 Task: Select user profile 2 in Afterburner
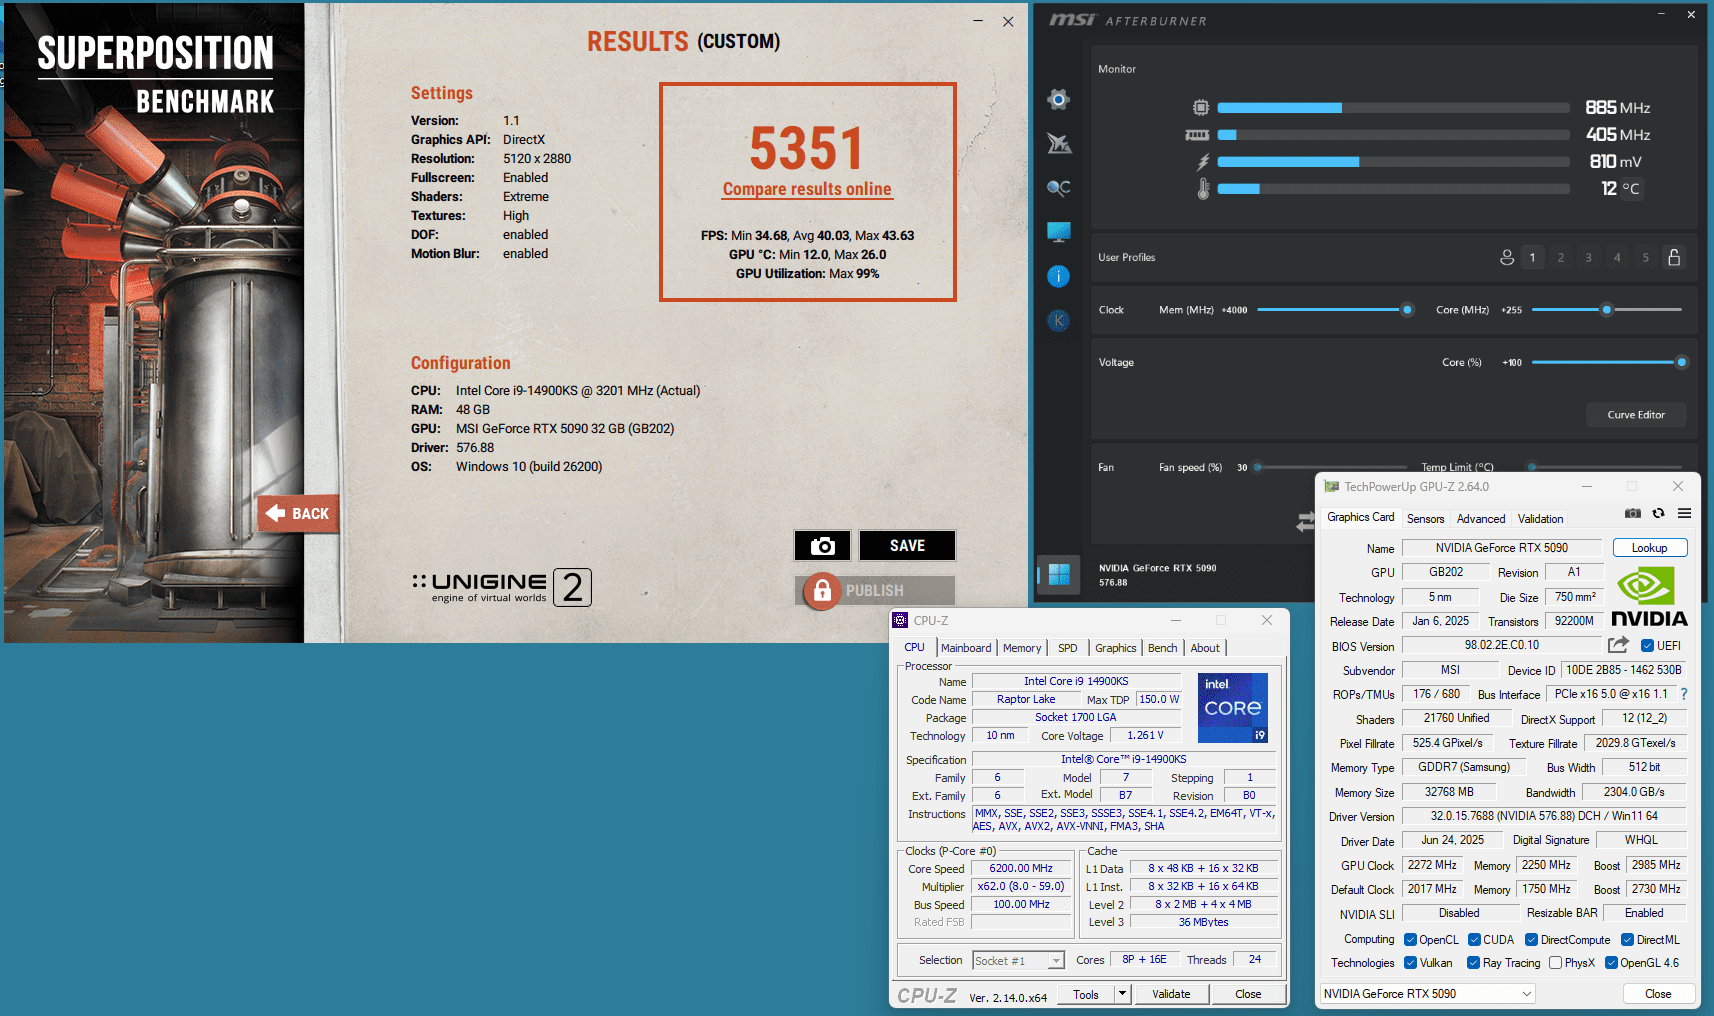(1560, 258)
